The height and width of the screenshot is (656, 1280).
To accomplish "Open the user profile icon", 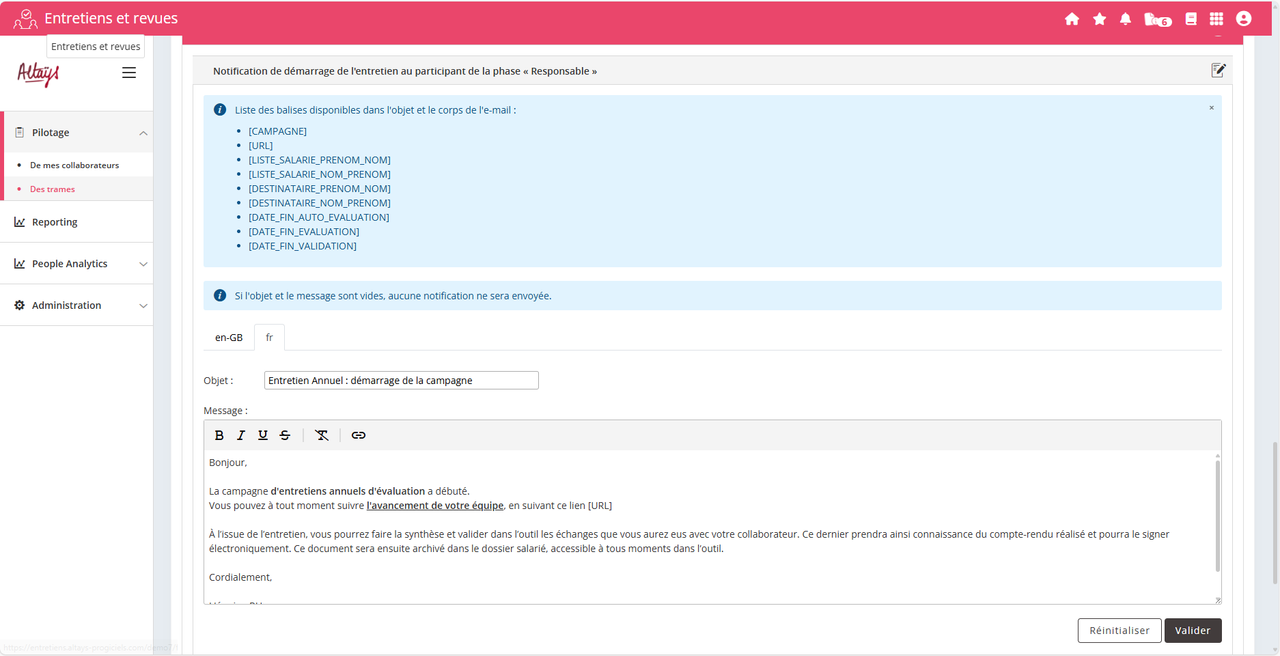I will pos(1243,19).
